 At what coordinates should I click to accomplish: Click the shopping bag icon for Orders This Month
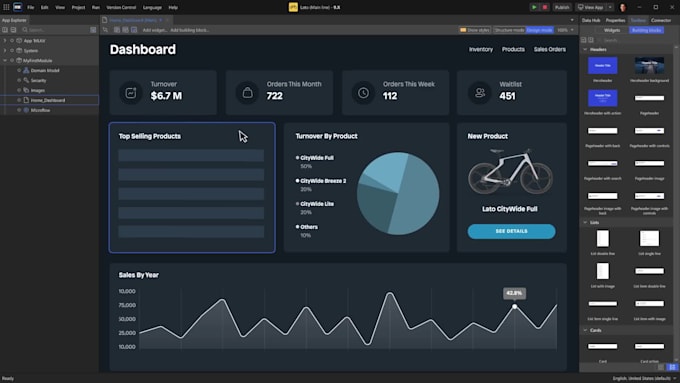[247, 93]
